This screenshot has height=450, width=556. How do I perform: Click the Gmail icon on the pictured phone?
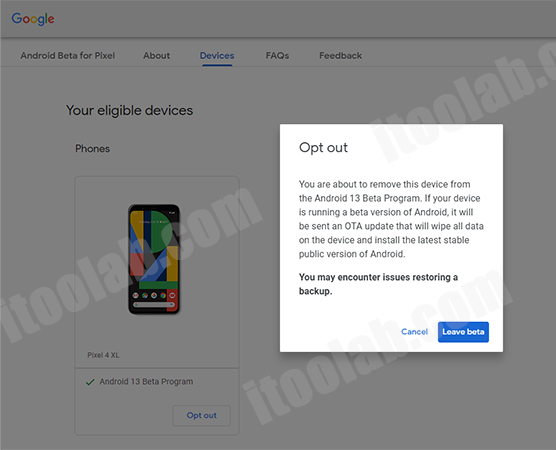[x=135, y=295]
